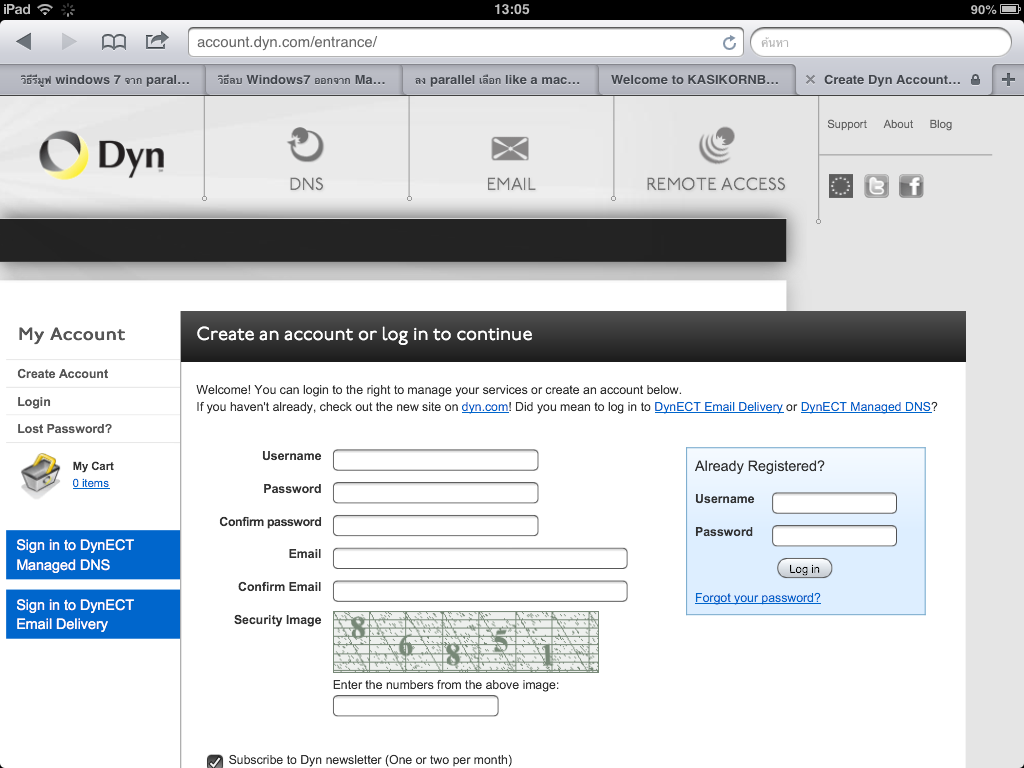Click Lost Password? in sidebar
This screenshot has width=1024, height=768.
[65, 428]
